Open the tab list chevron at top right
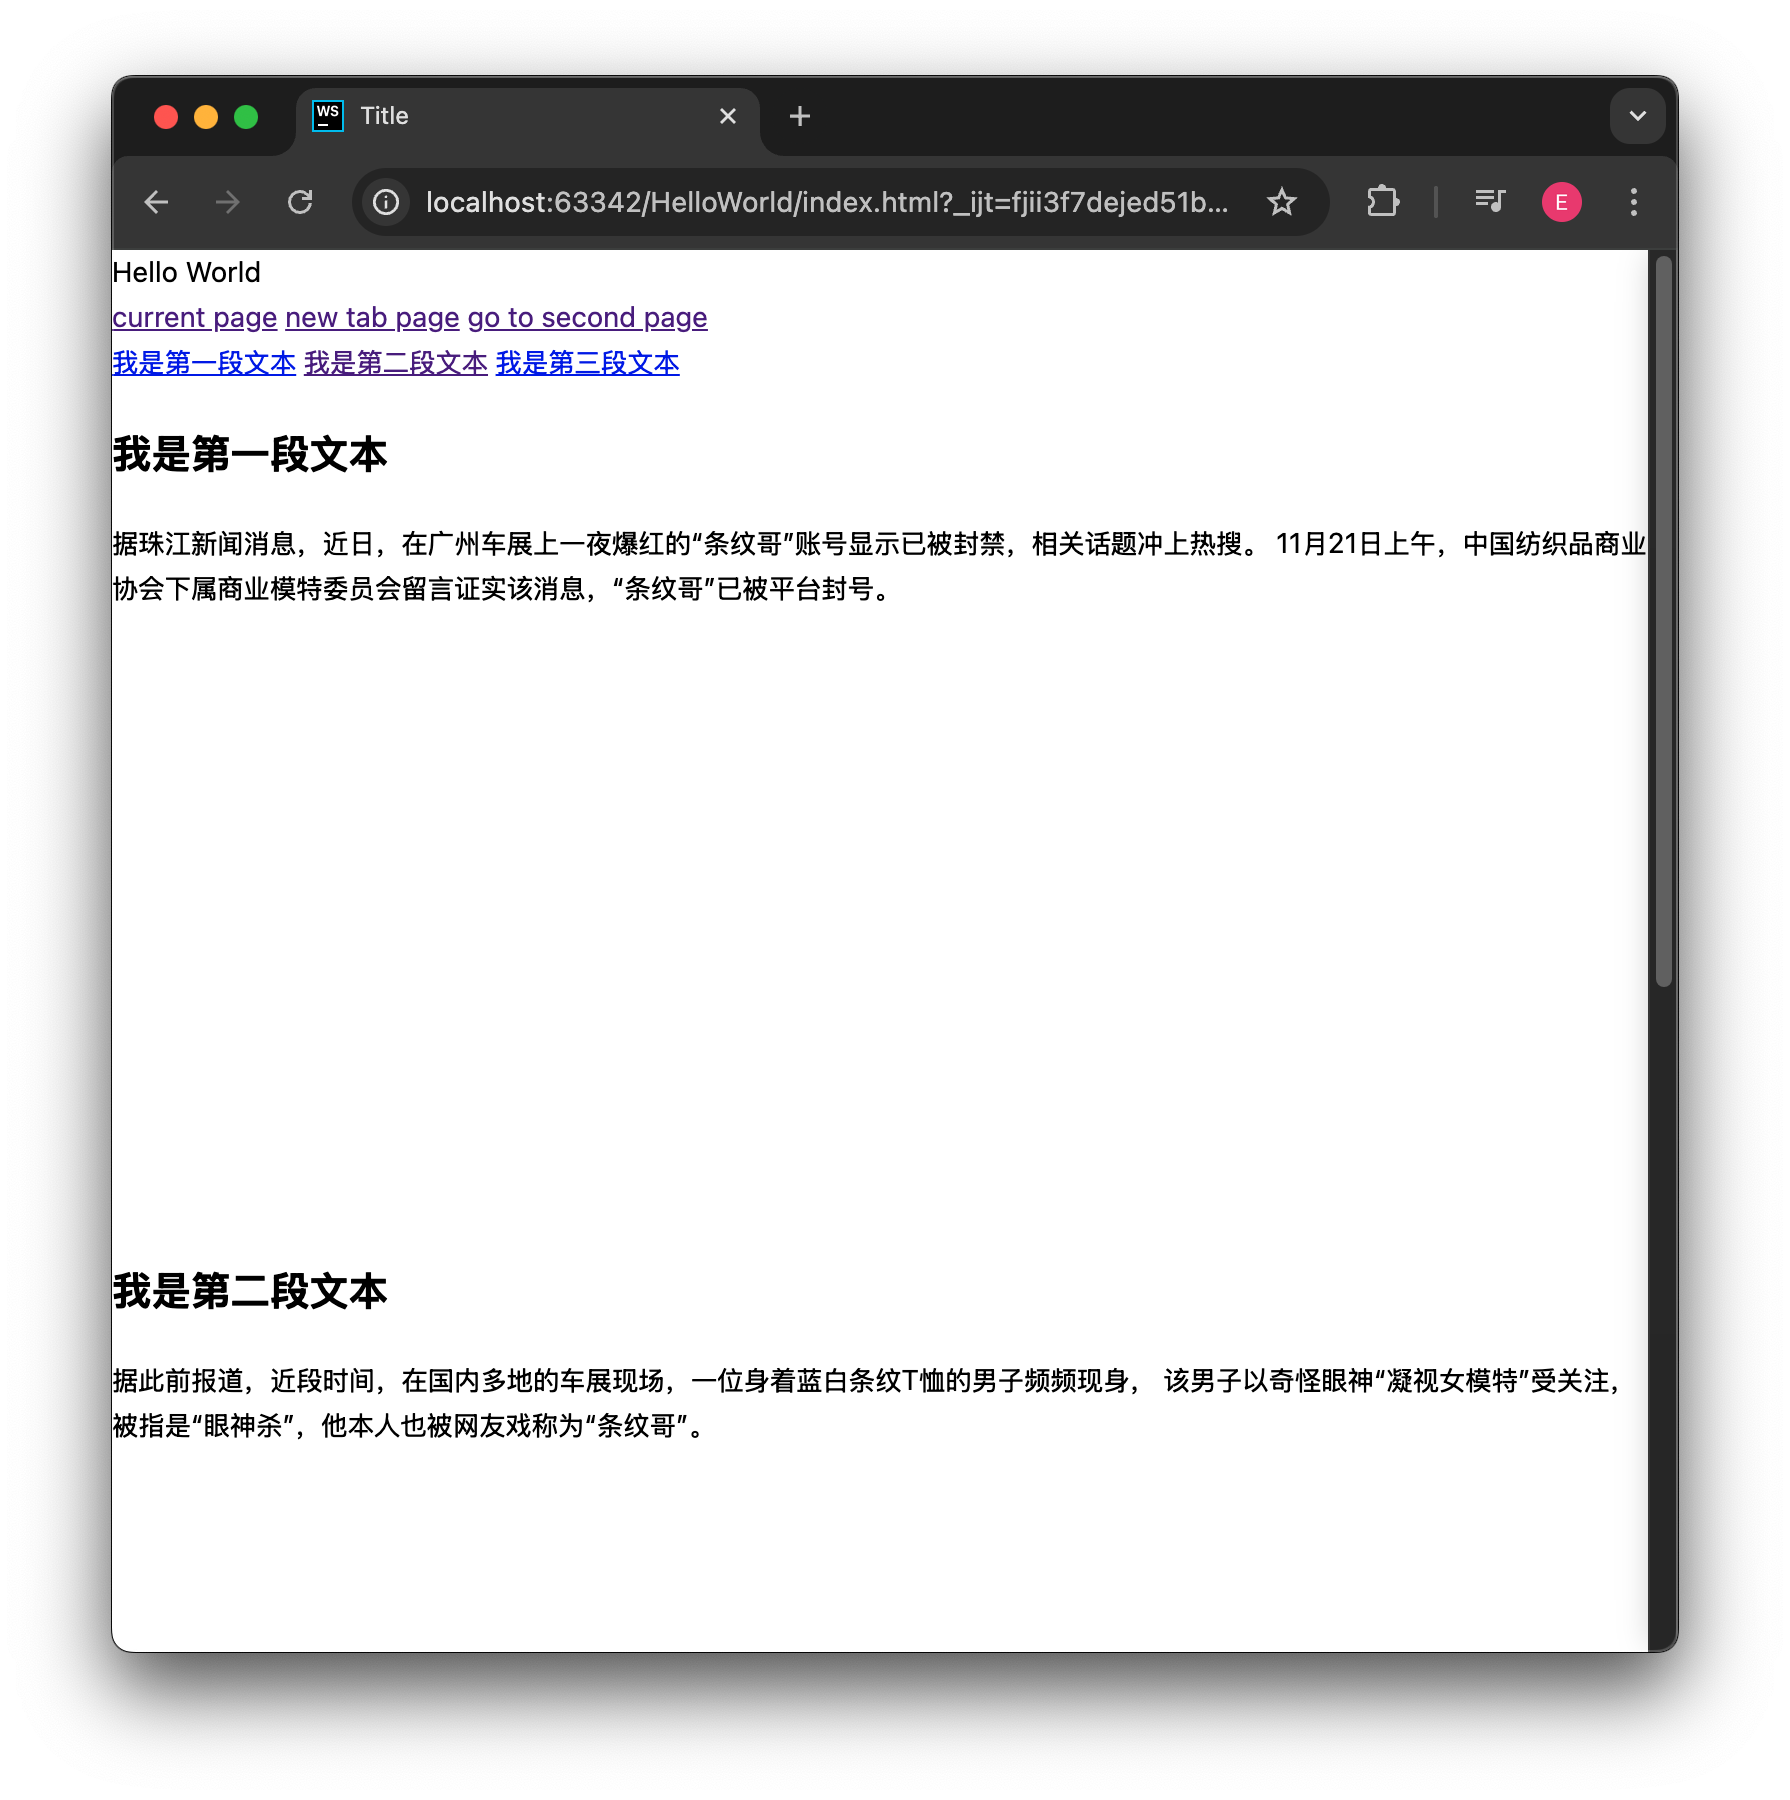This screenshot has height=1800, width=1790. 1637,116
